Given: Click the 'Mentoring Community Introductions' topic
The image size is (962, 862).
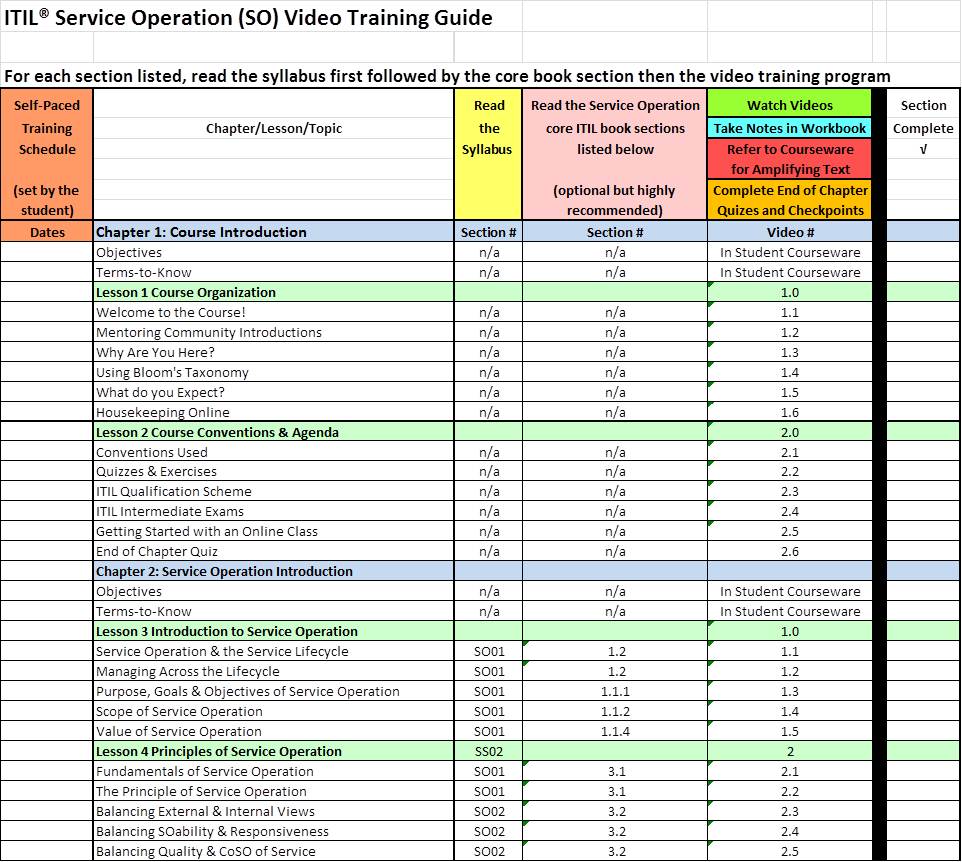Looking at the screenshot, I should [274, 333].
